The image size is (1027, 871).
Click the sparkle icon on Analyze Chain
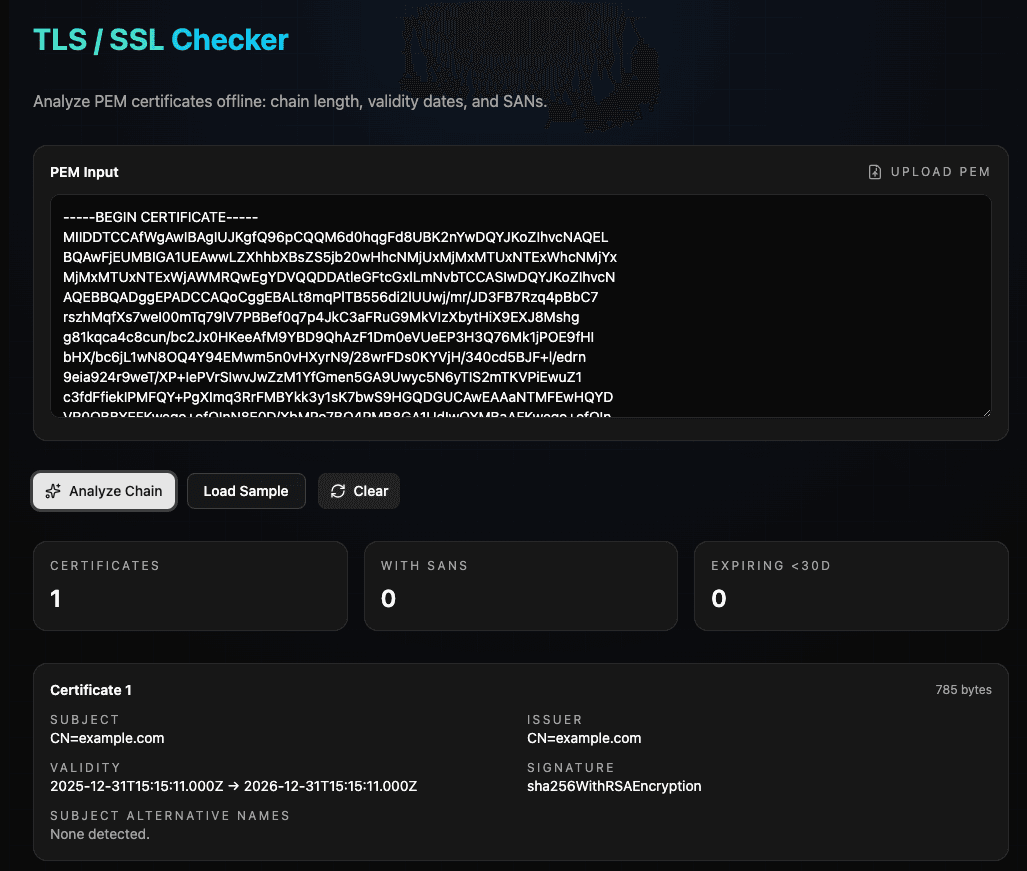point(52,491)
